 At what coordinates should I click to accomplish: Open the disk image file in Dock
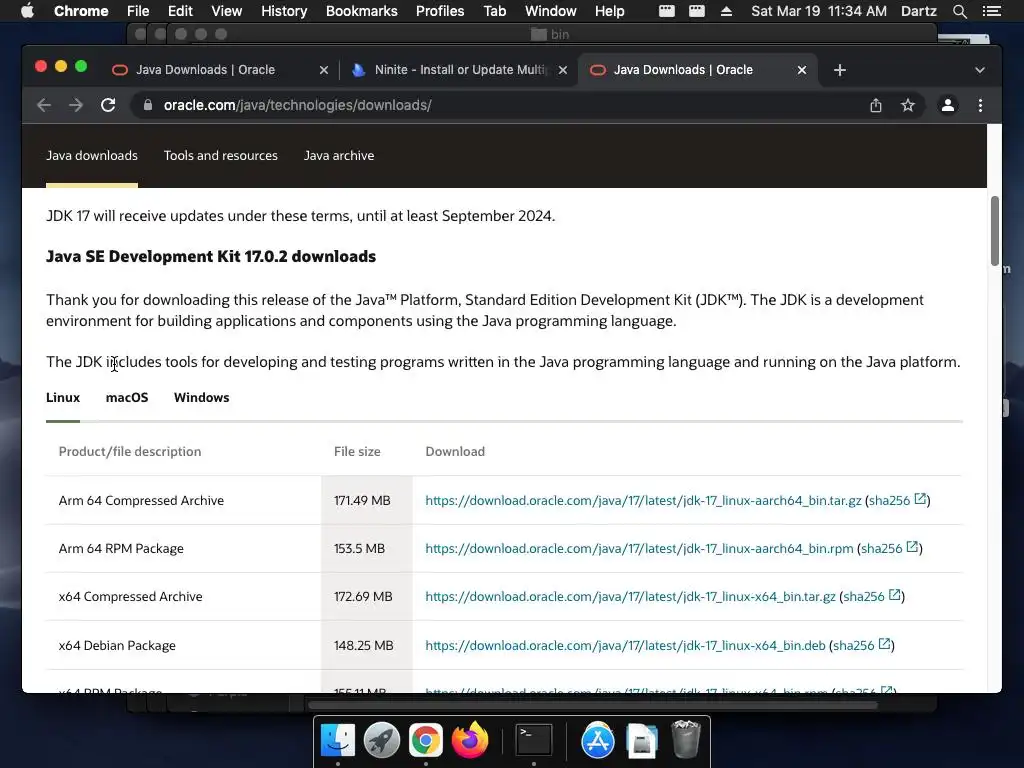click(641, 741)
